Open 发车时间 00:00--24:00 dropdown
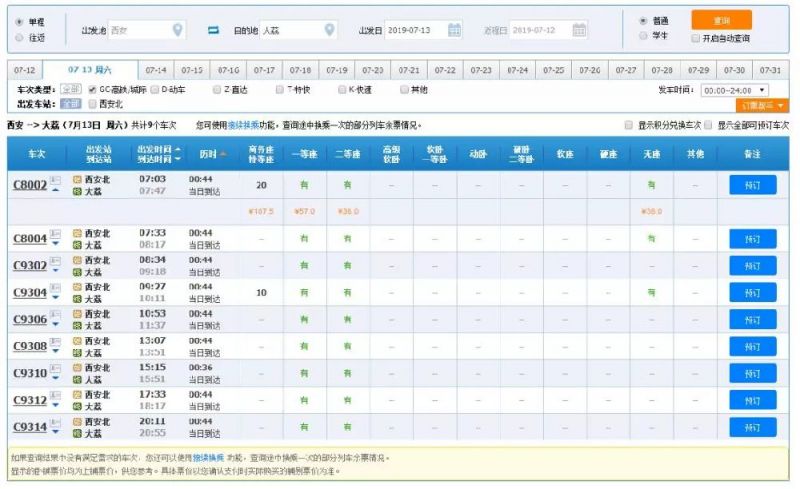 click(735, 90)
